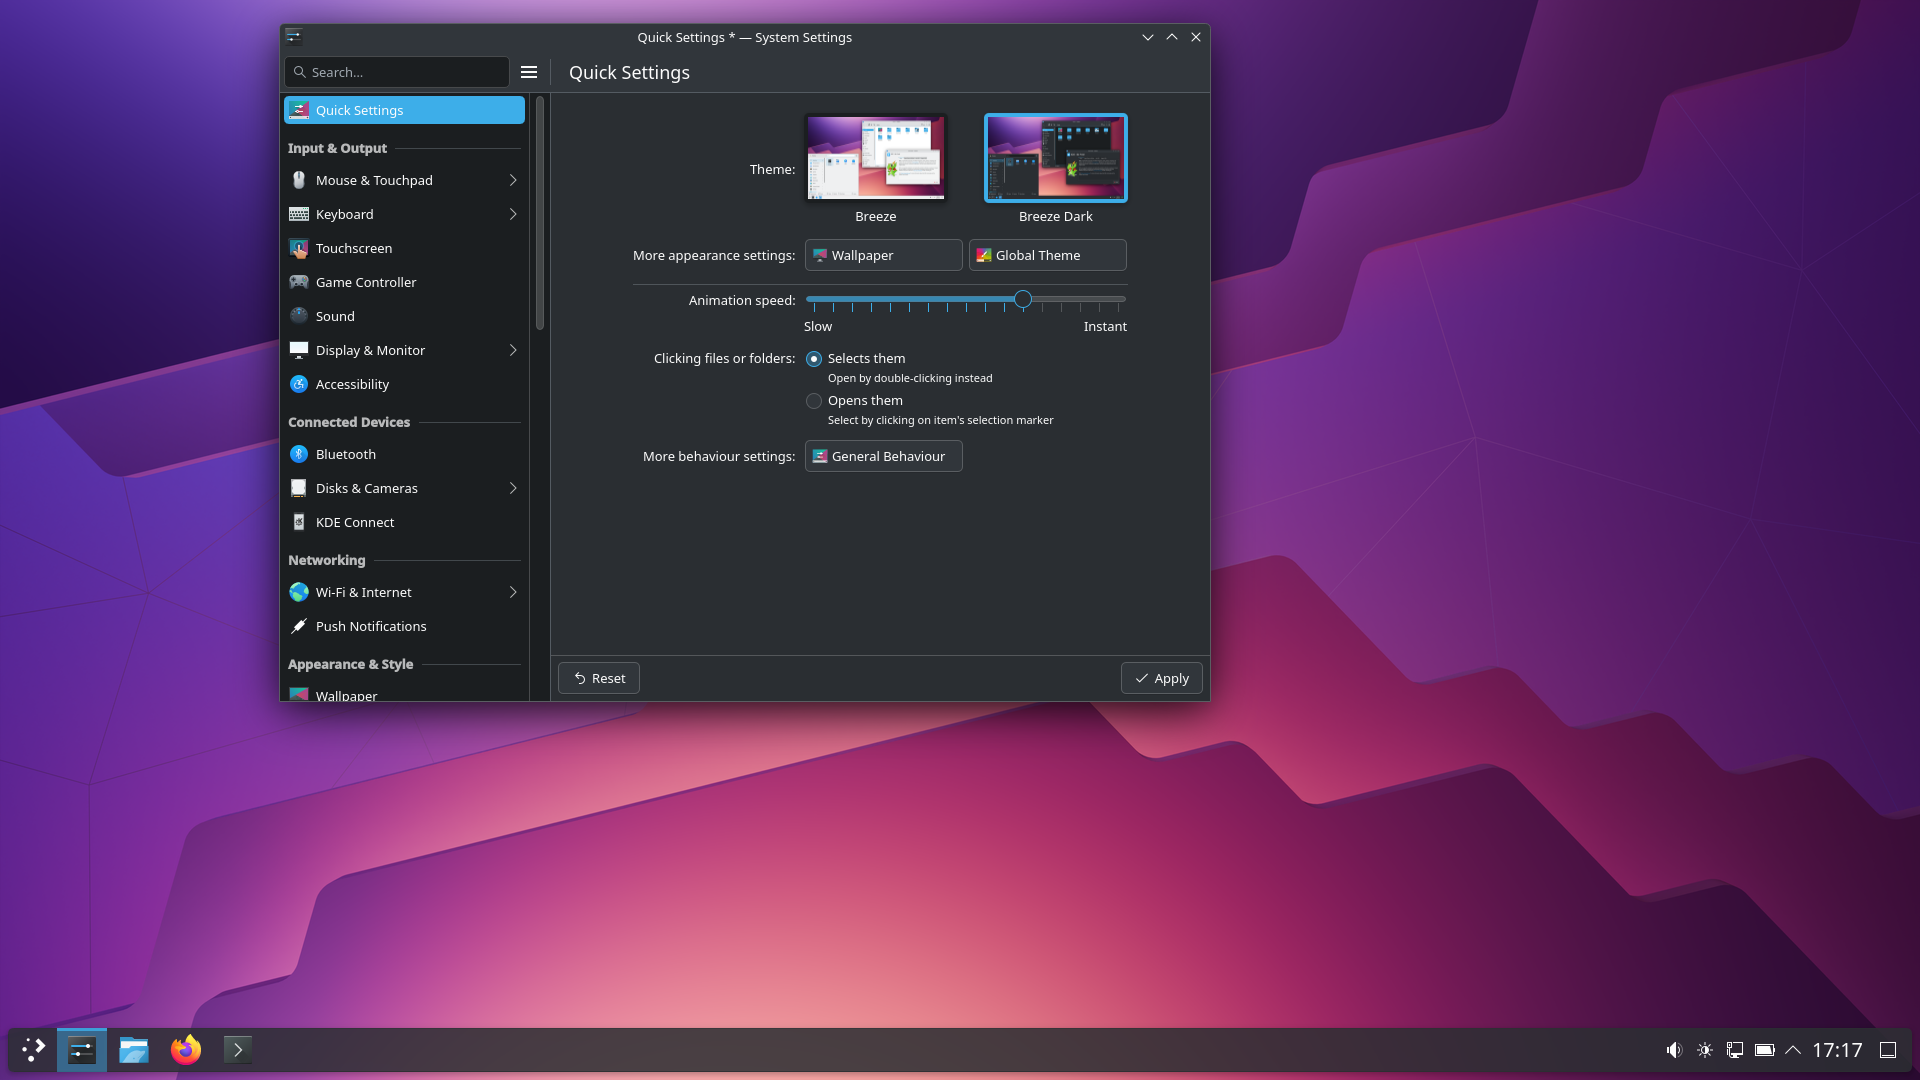Expand Display & Monitor submenu arrow
This screenshot has height=1080, width=1920.
tap(513, 350)
